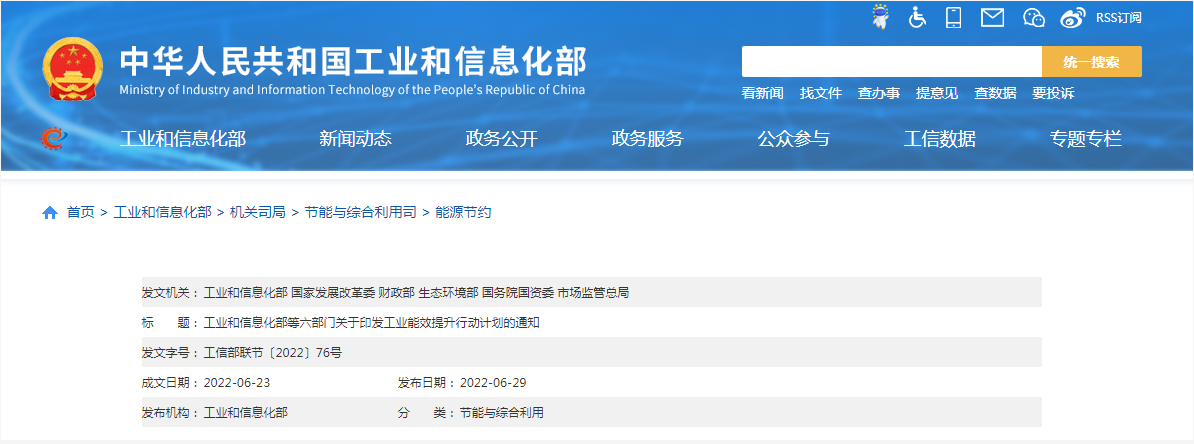Click the document title 工业和信息化部等六部门关于印发工业能效提升行动计划的通知

click(372, 323)
